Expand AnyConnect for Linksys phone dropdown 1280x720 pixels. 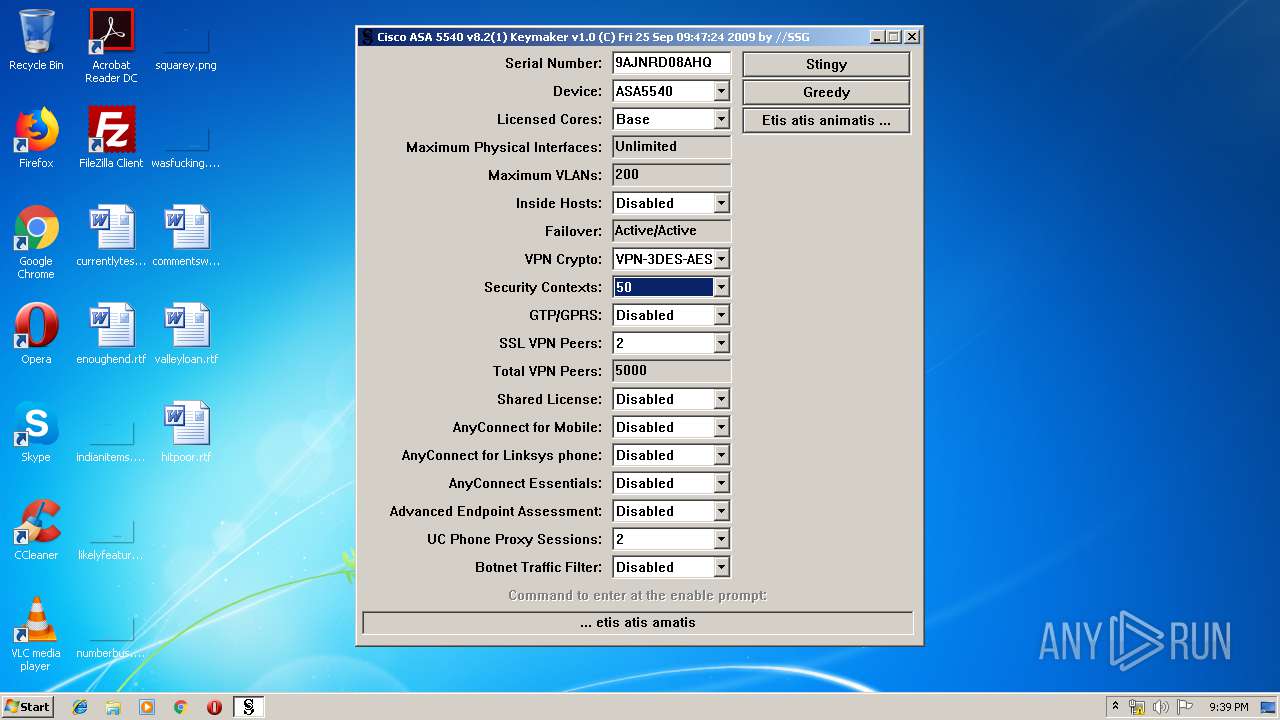[x=722, y=455]
